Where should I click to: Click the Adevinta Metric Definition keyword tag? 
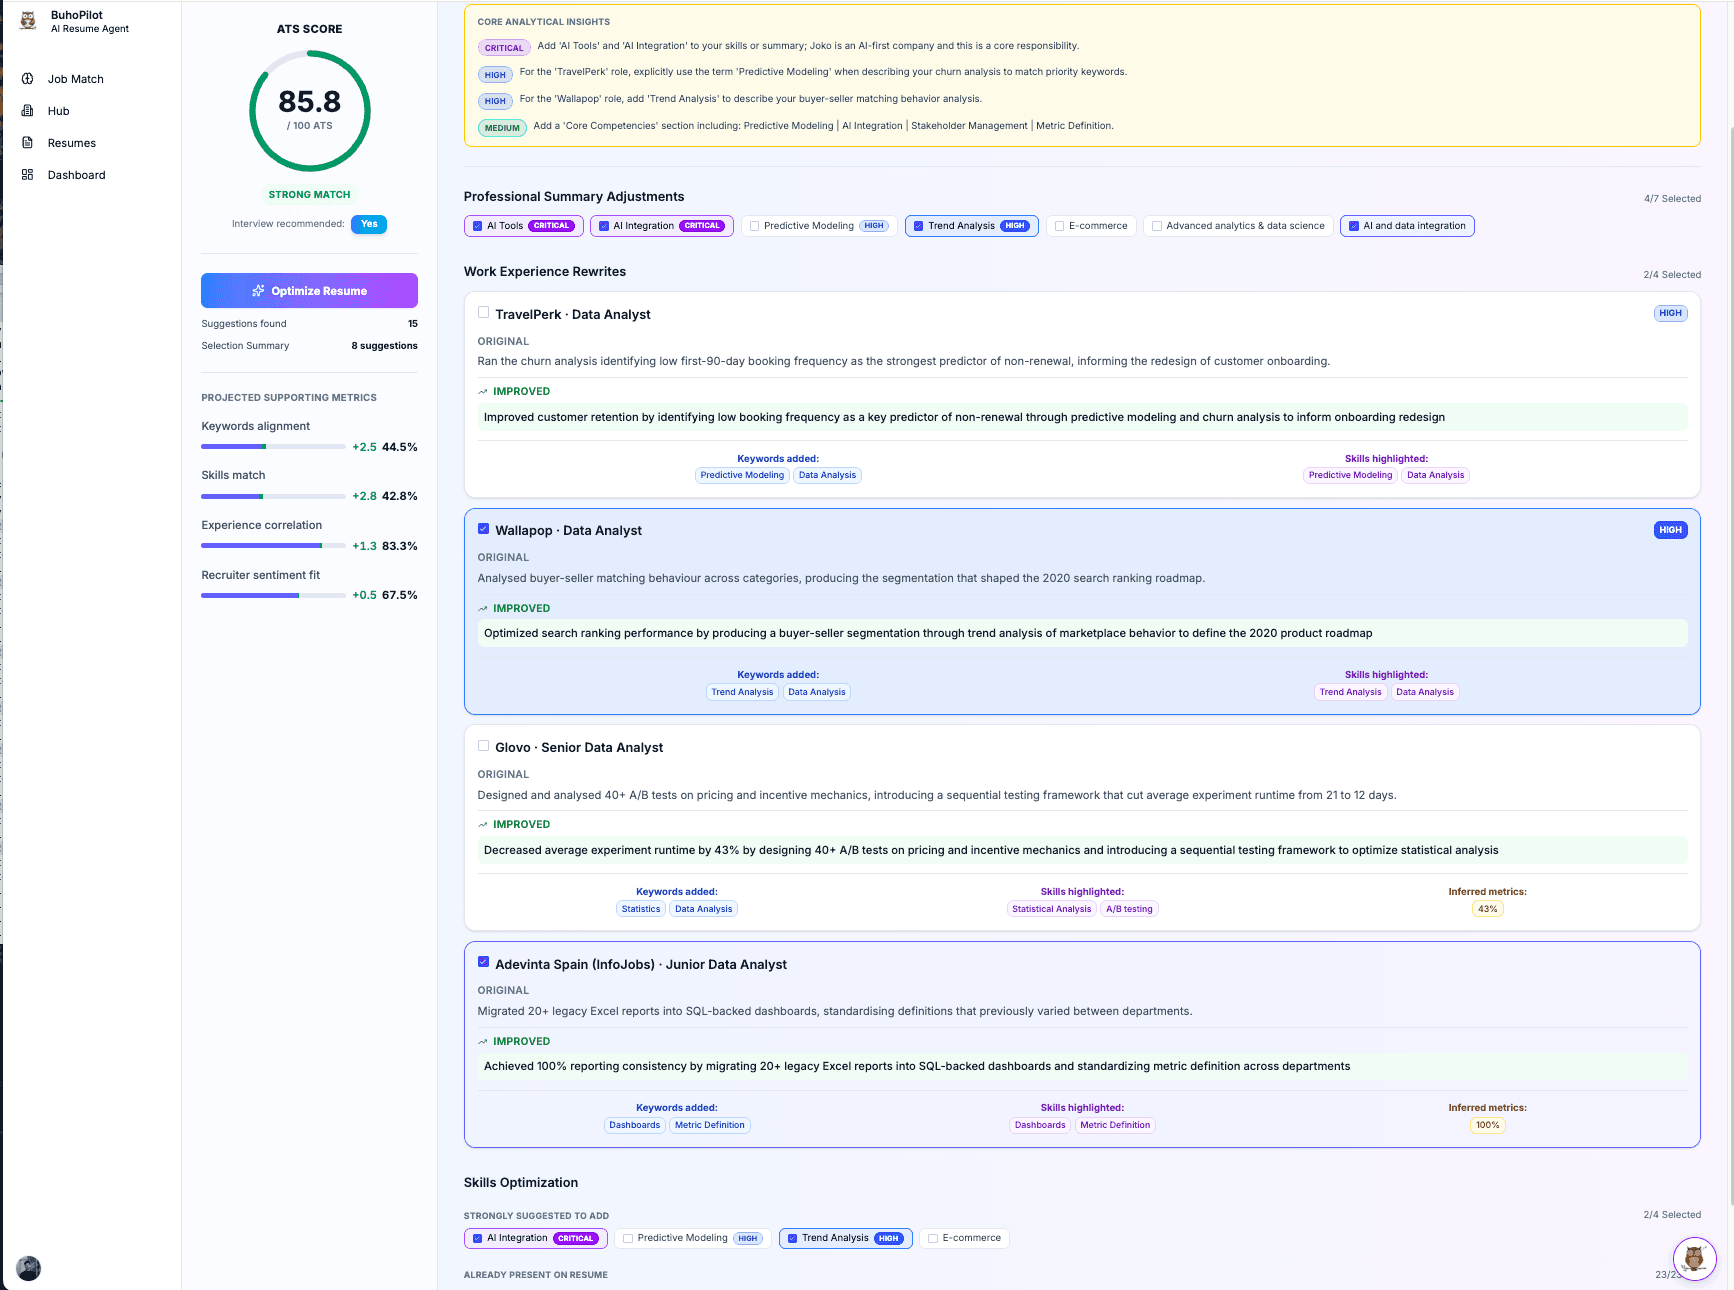[x=709, y=1125]
